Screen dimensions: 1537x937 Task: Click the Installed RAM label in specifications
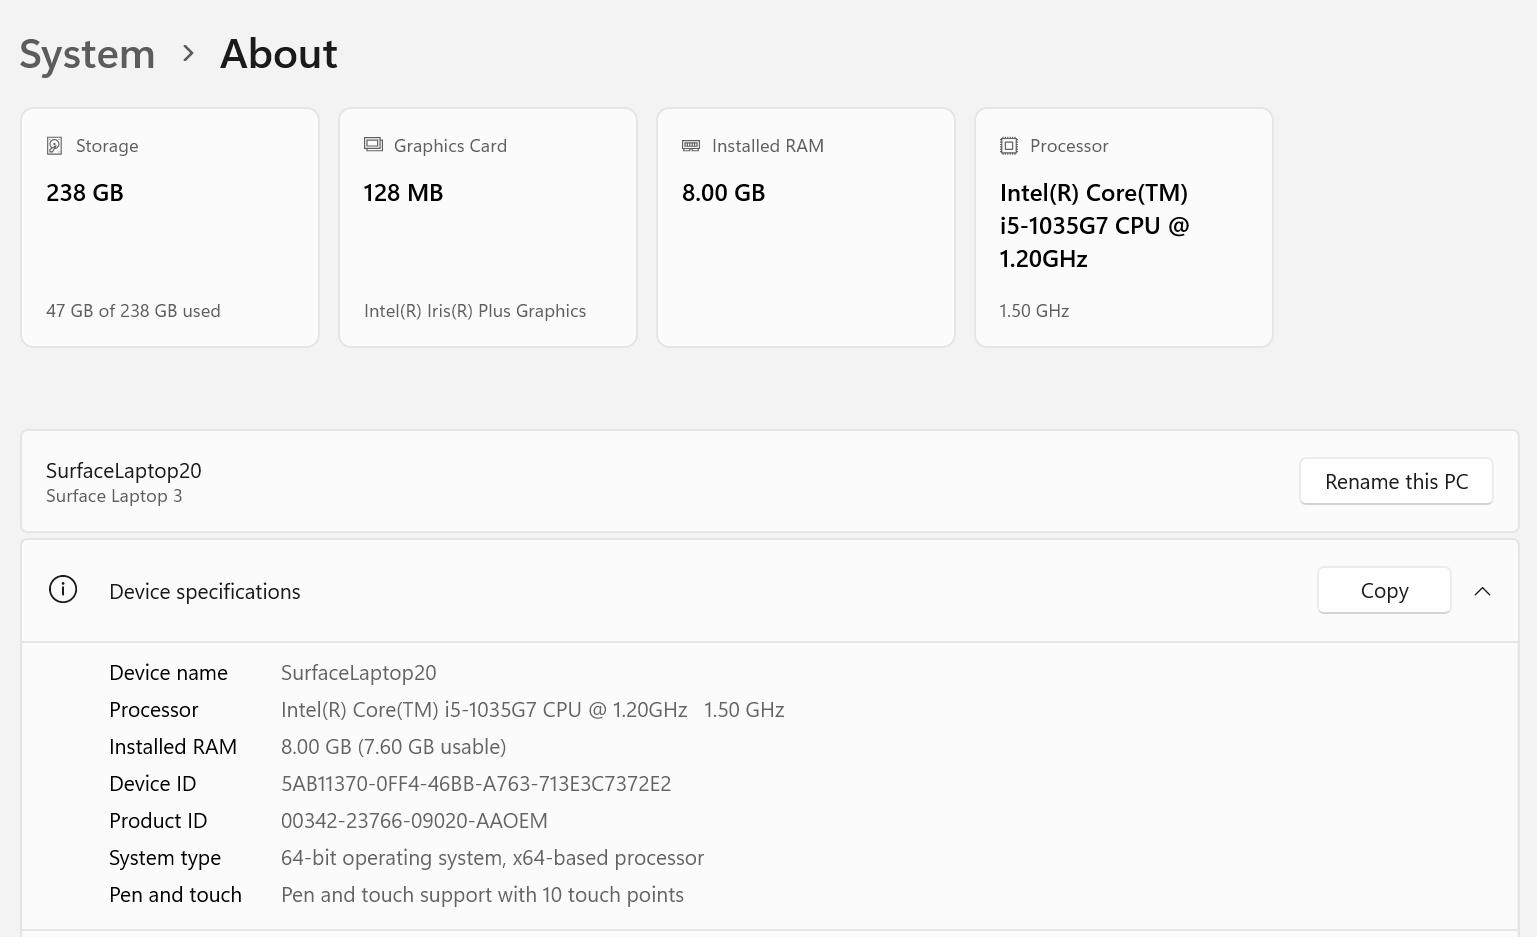click(173, 747)
